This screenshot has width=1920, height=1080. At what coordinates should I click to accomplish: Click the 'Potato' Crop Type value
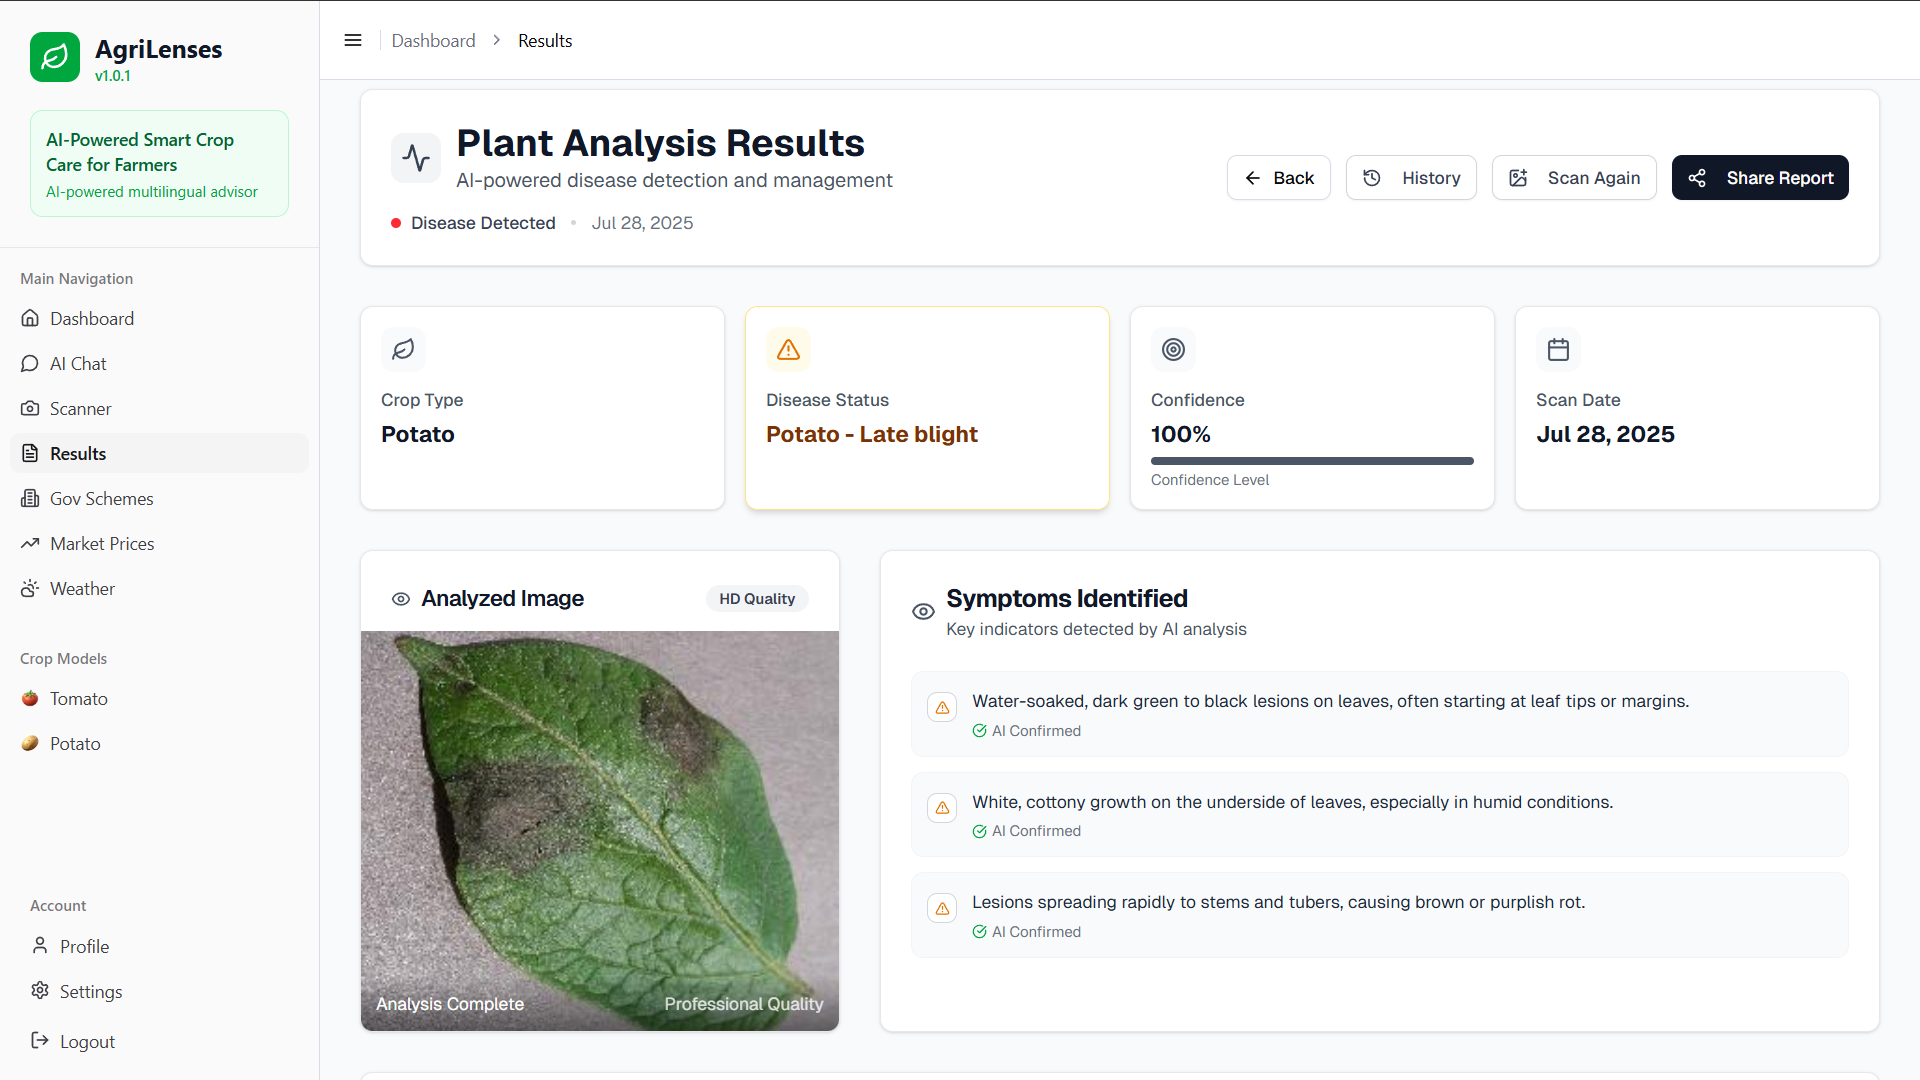pyautogui.click(x=418, y=434)
